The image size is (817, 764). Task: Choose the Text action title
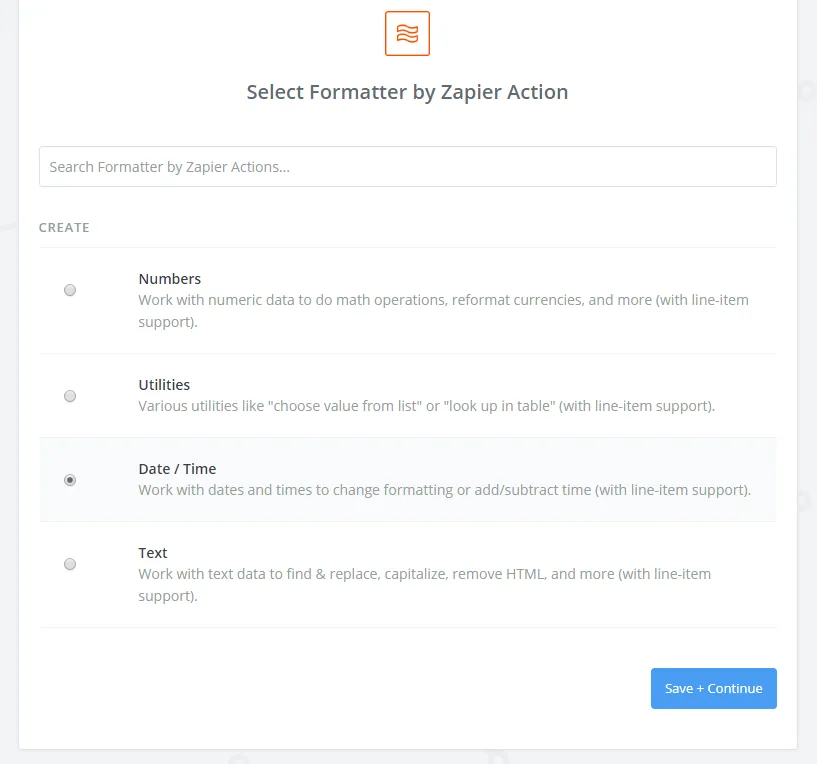(153, 553)
